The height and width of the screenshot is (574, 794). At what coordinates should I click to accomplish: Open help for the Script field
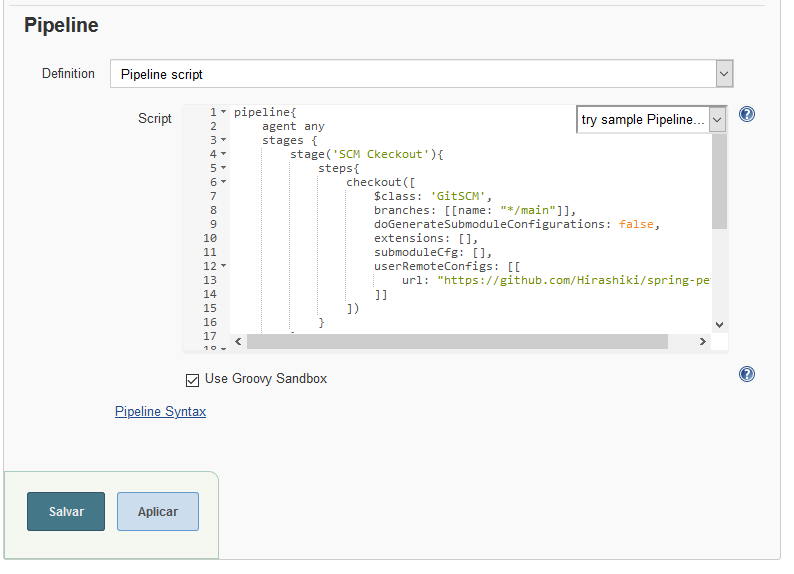(x=746, y=114)
